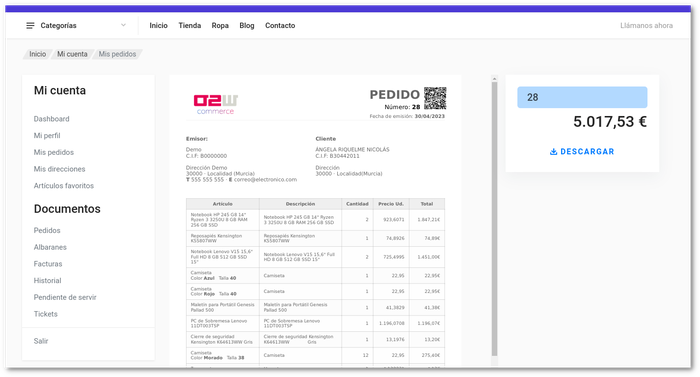The width and height of the screenshot is (700, 377).
Task: Click the Inicio breadcrumb
Action: point(38,54)
